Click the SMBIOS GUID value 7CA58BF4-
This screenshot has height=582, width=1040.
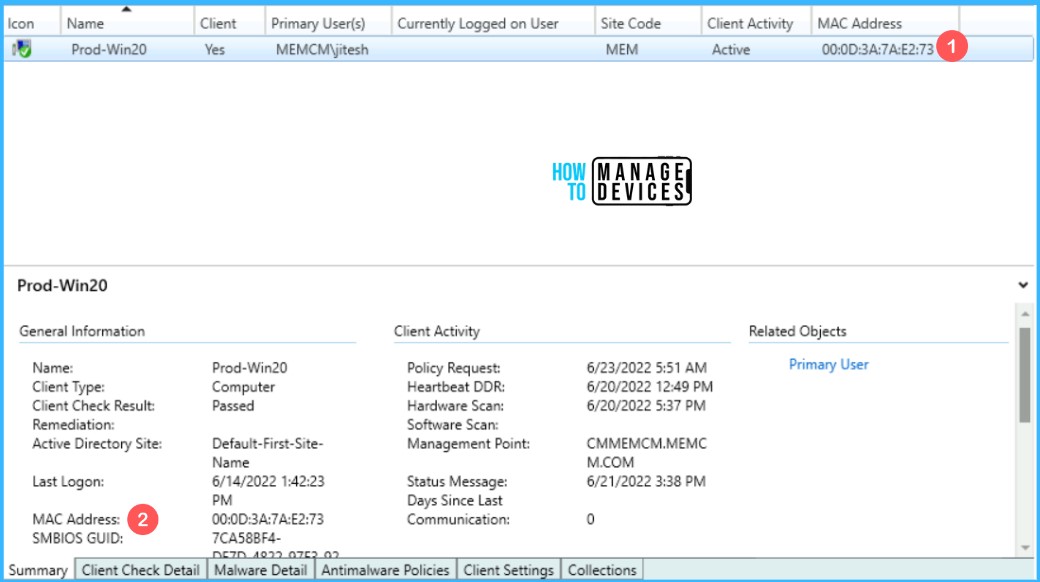pyautogui.click(x=246, y=538)
